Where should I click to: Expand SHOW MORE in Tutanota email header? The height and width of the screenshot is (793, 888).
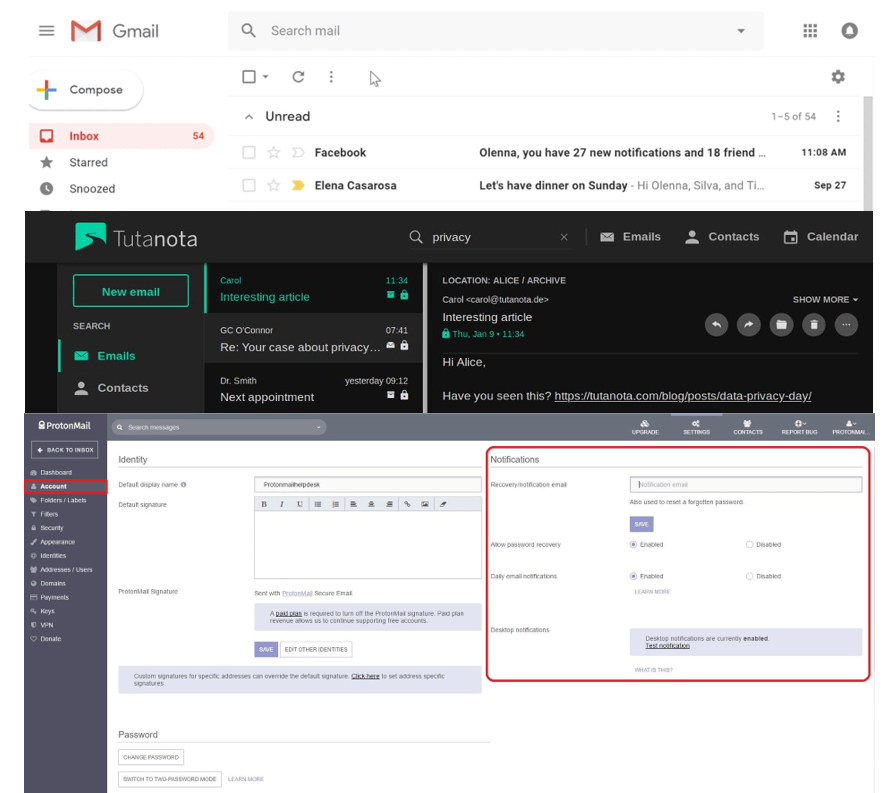click(x=825, y=299)
